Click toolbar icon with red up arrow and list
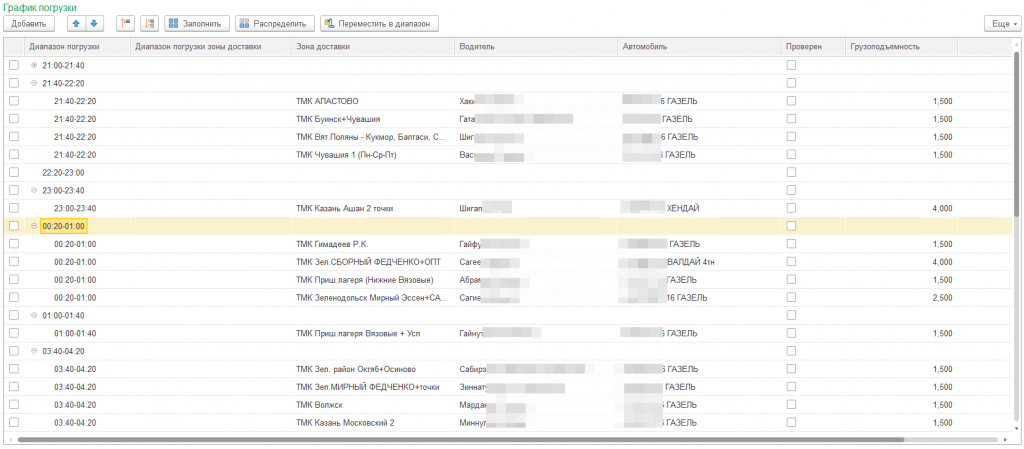The height and width of the screenshot is (449, 1024). tap(125, 23)
